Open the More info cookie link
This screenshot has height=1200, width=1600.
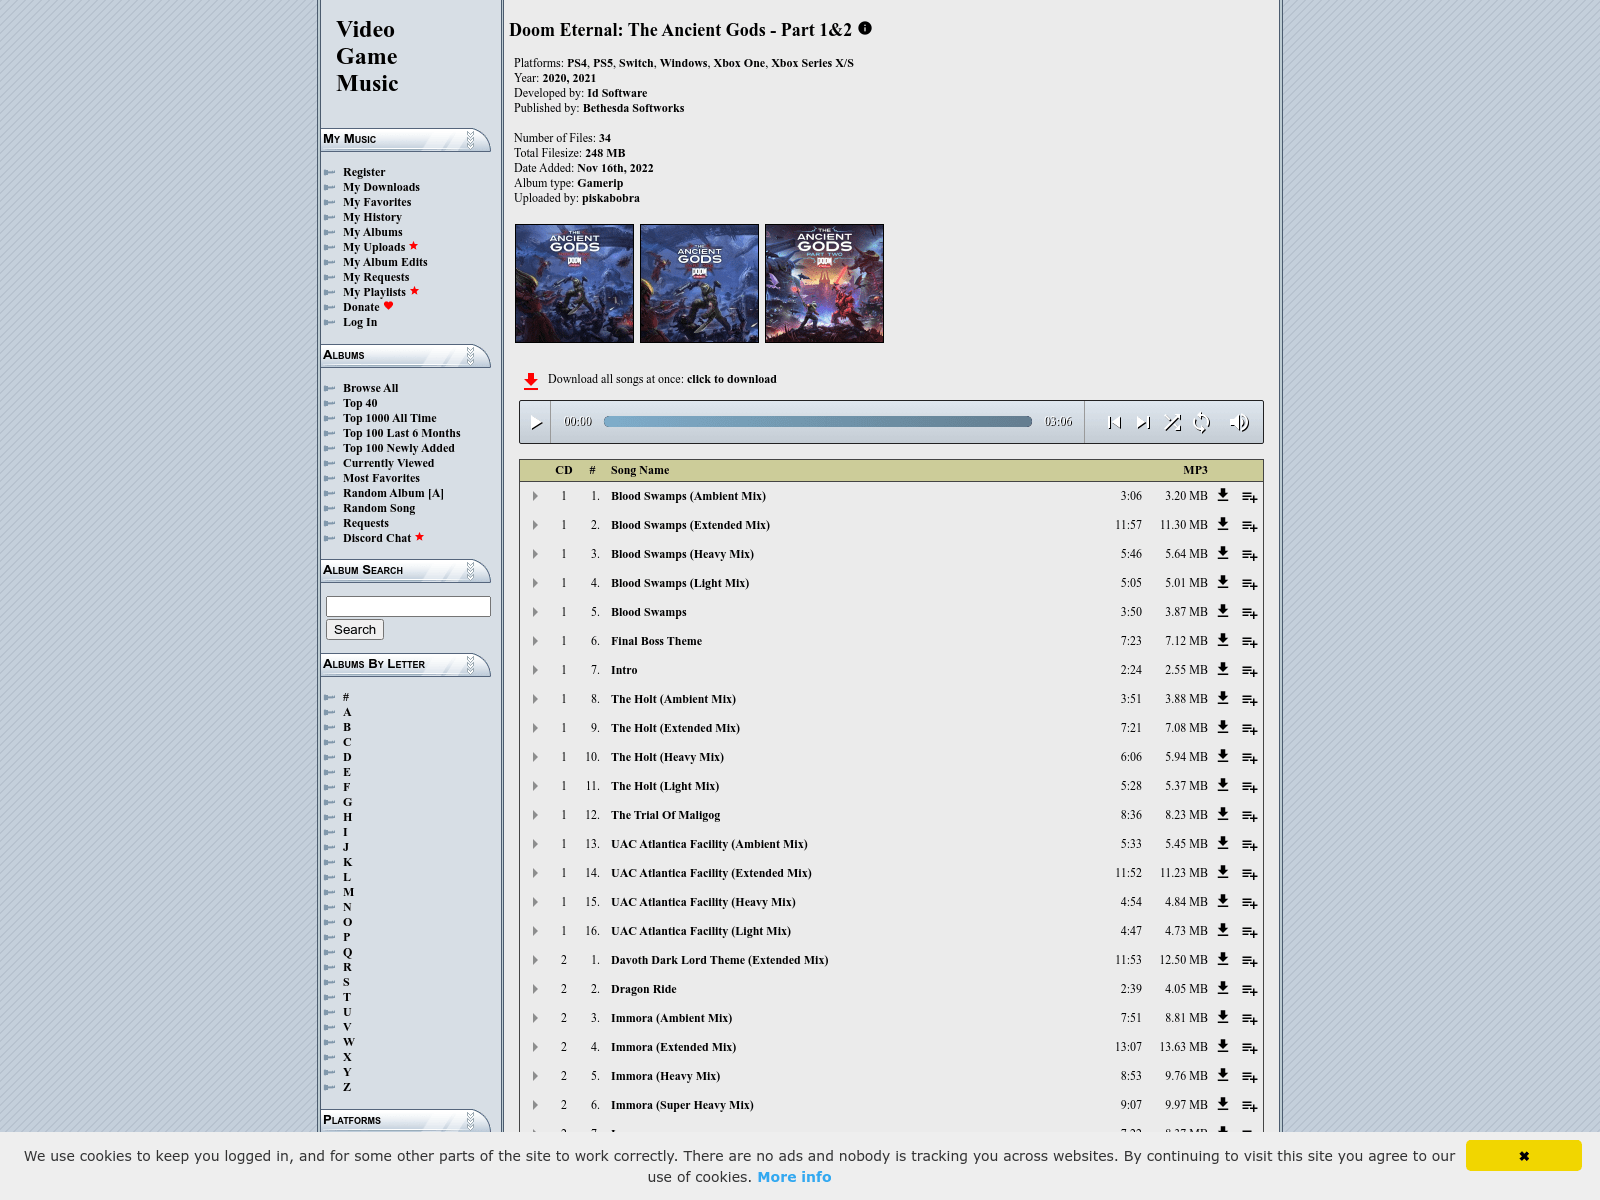coord(794,1177)
